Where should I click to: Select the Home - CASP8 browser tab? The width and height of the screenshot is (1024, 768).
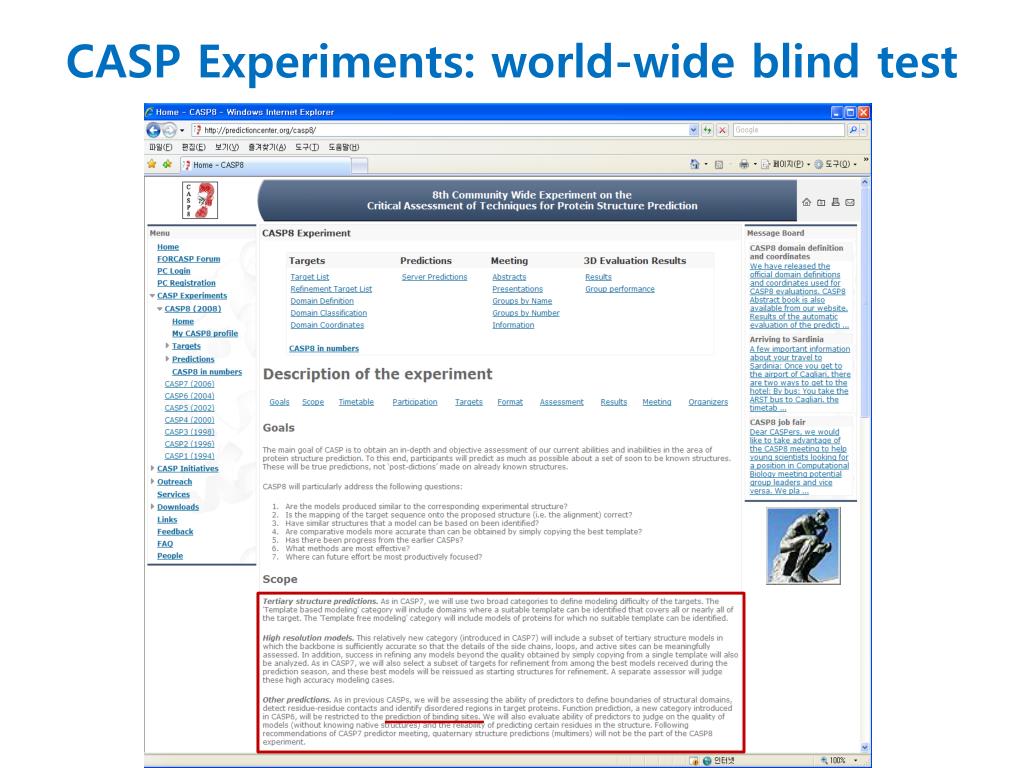pyautogui.click(x=266, y=165)
